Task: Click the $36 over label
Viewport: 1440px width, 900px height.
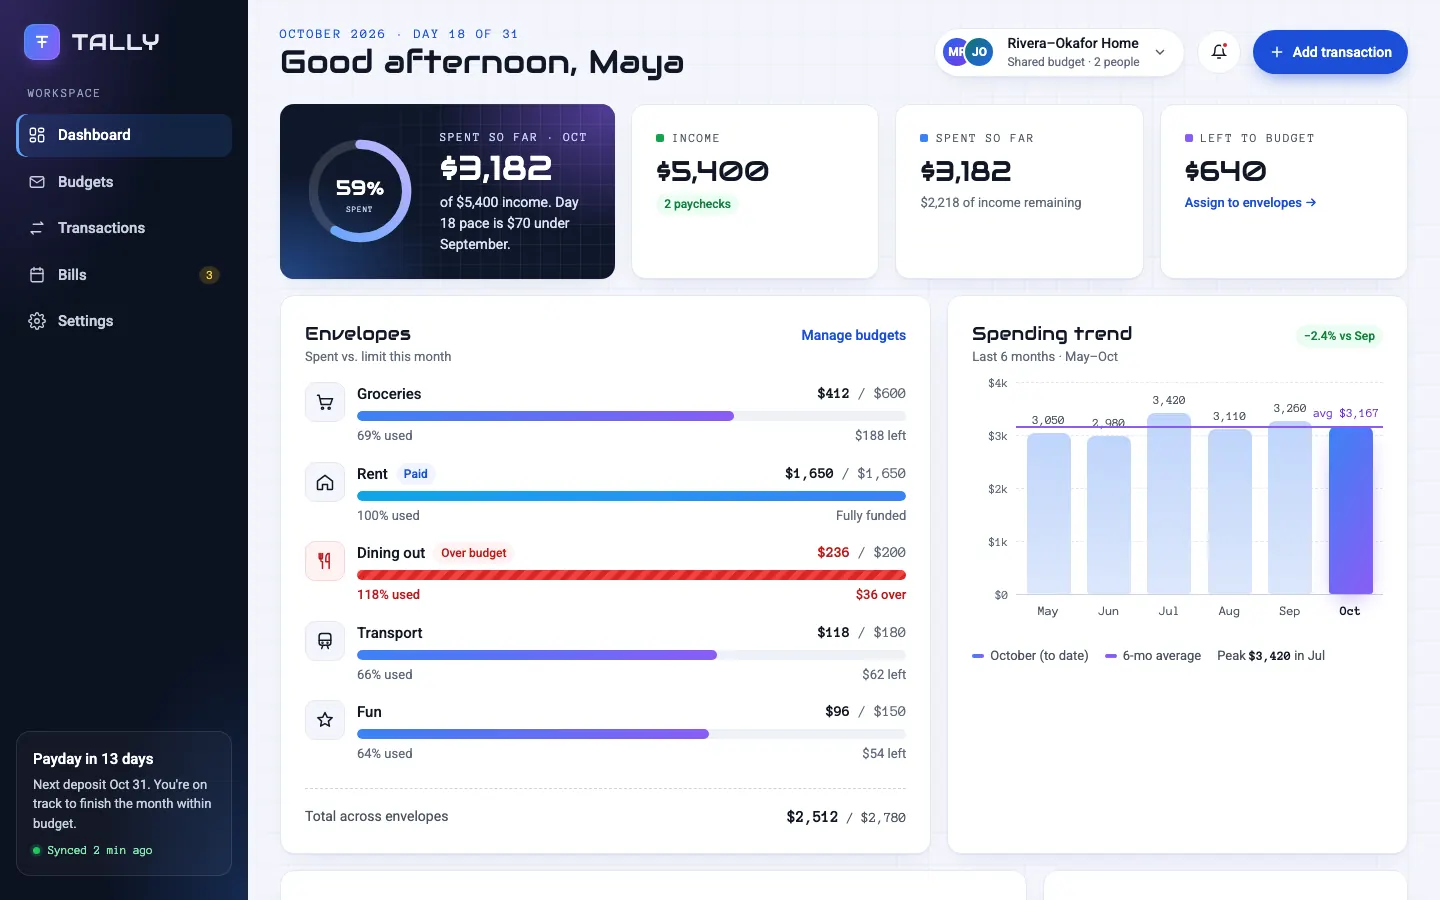Action: click(881, 595)
